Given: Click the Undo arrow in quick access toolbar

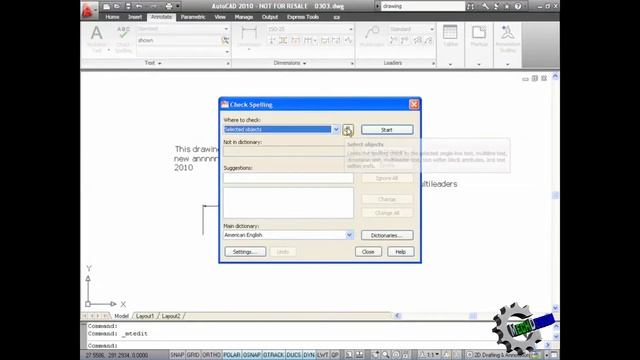Looking at the screenshot, I should click(x=139, y=6).
